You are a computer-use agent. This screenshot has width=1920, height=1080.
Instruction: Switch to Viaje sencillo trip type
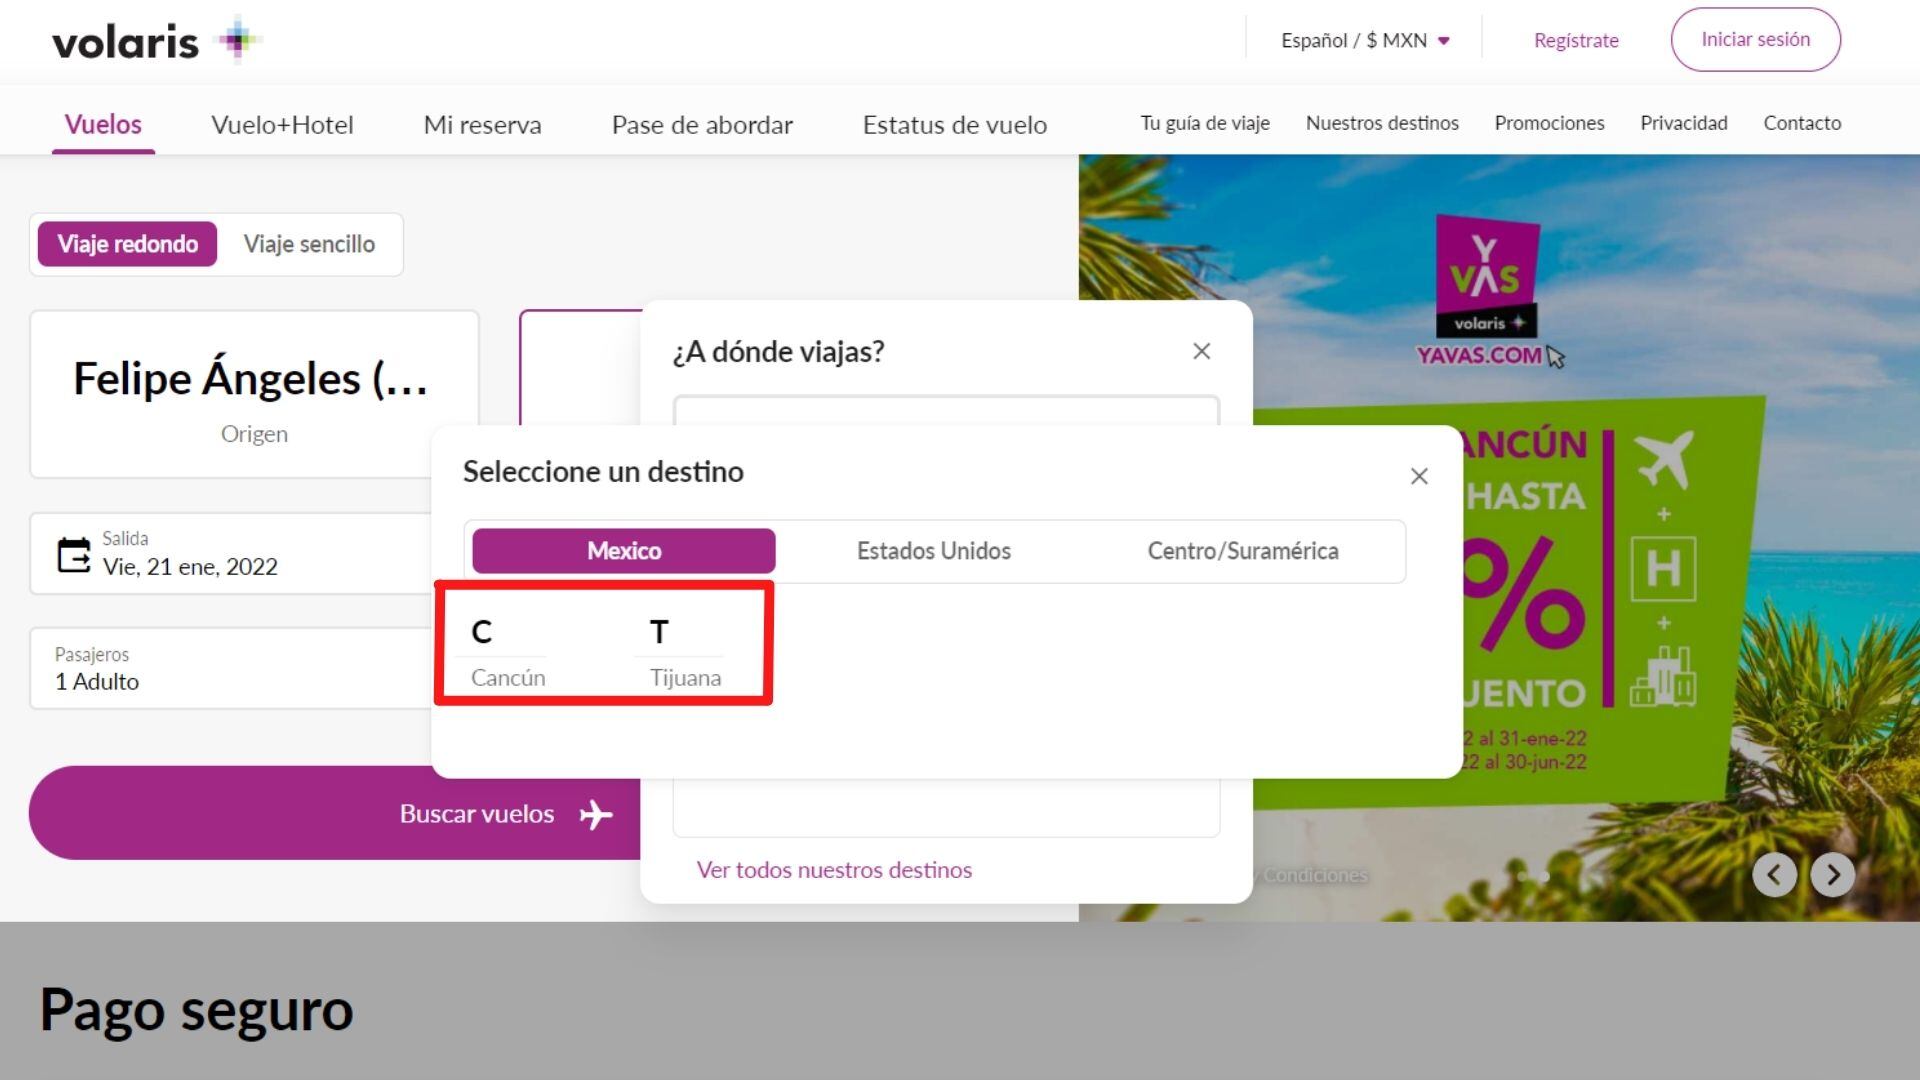click(x=309, y=244)
